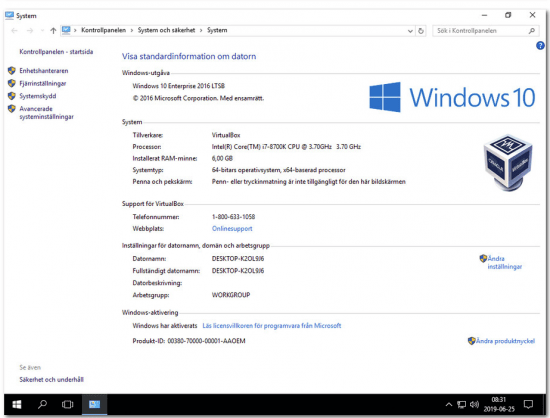Click the VirtualBox logo image
The height and width of the screenshot is (418, 550).
508,163
